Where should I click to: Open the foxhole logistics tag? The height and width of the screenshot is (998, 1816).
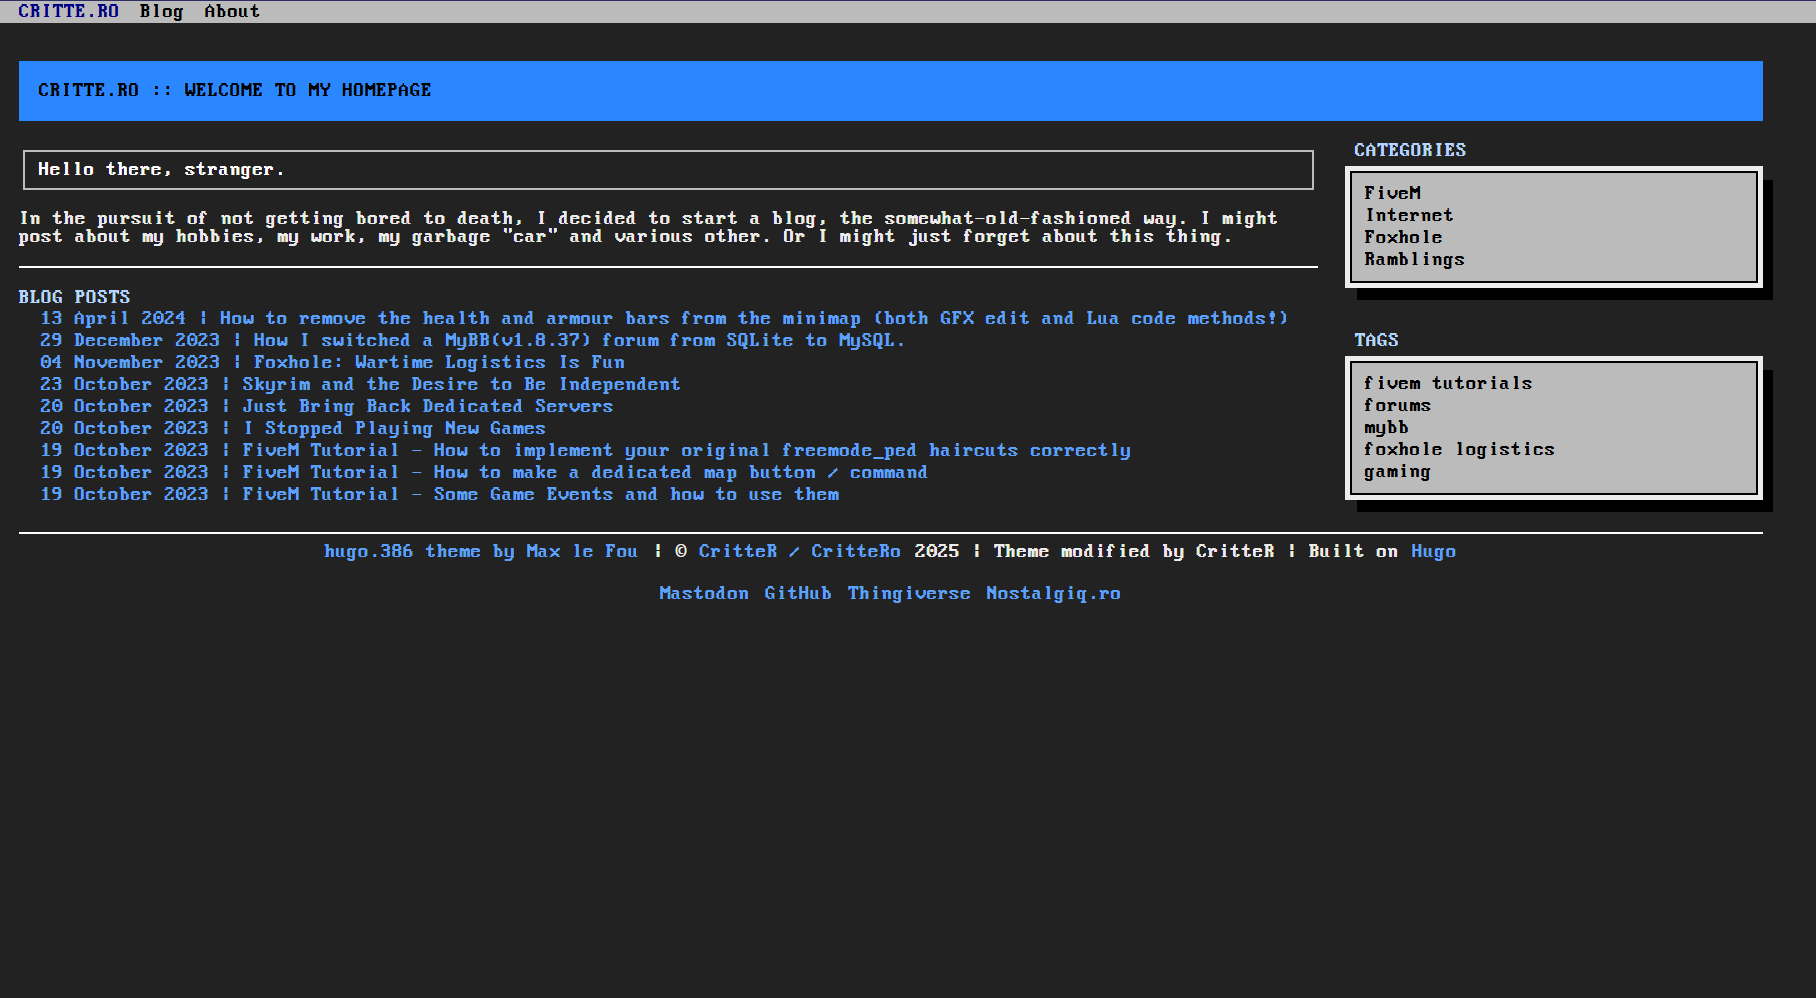(x=1459, y=449)
